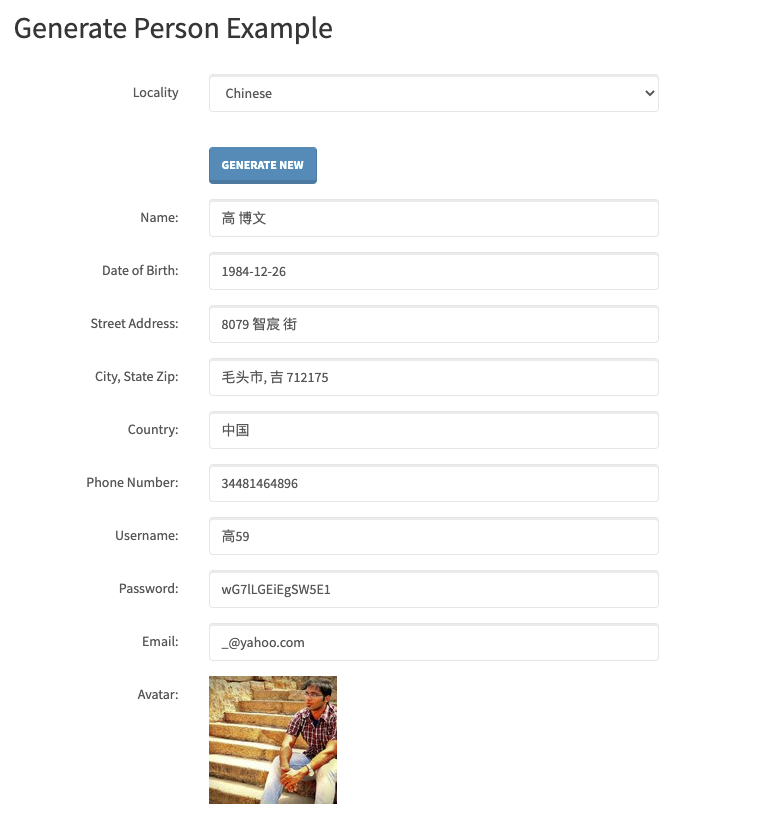
Task: Click into the Street Address field
Action: [x=434, y=324]
